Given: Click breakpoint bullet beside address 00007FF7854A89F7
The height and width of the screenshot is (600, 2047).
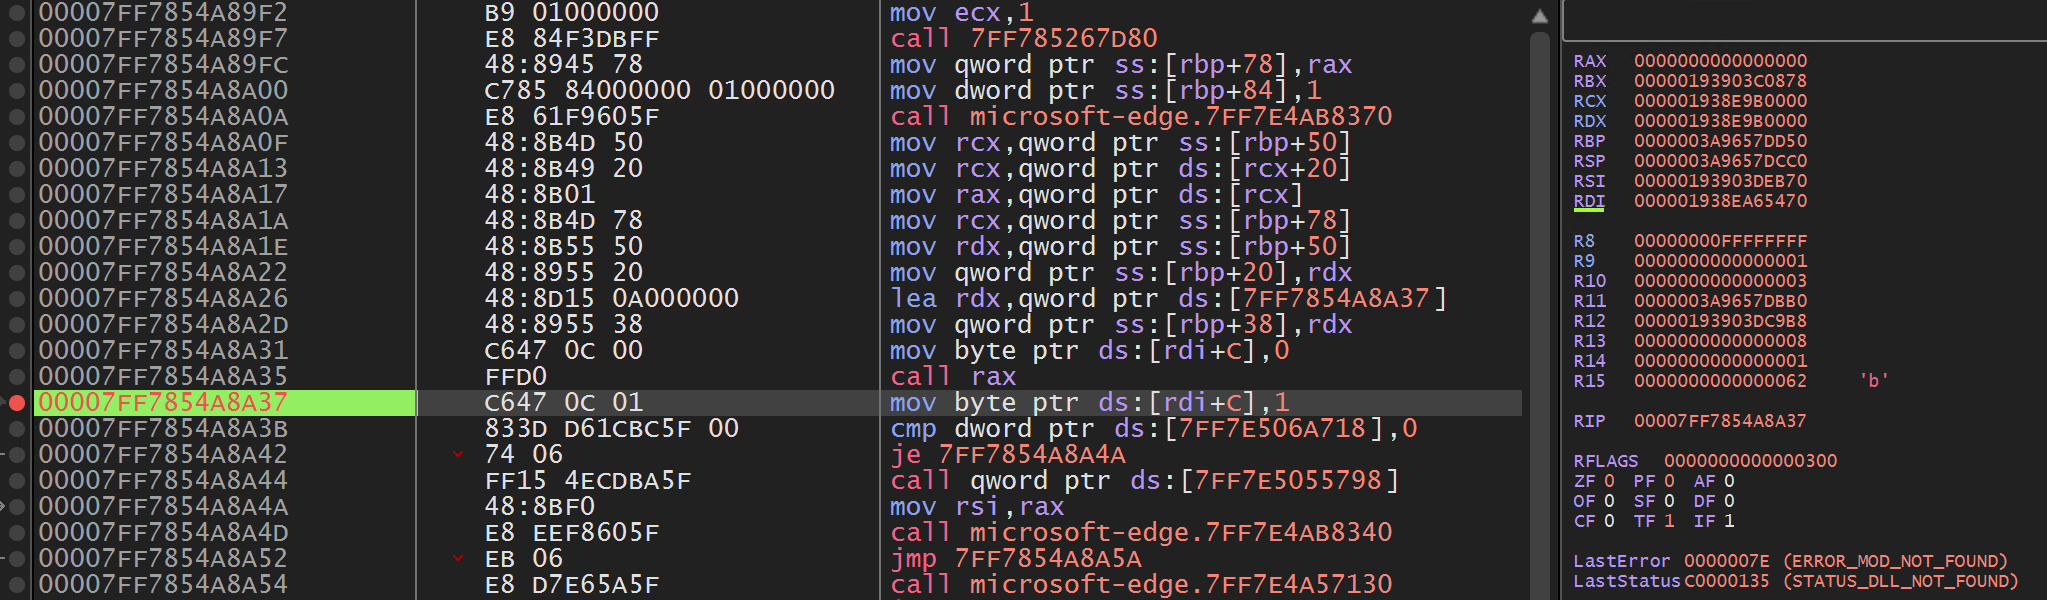Looking at the screenshot, I should click(x=17, y=39).
